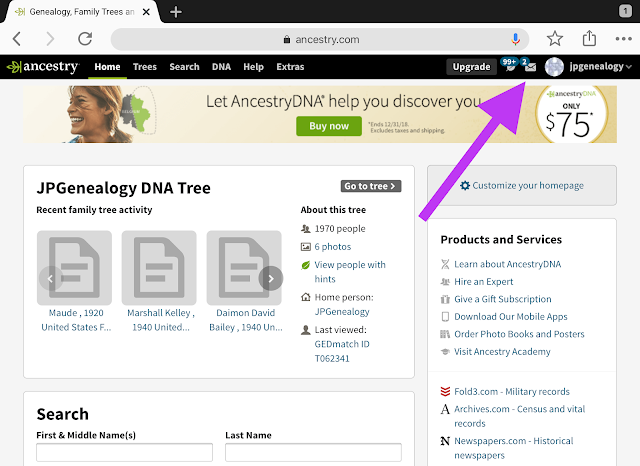Click Daimon David Bailey, 1940 link text
640x466 pixels.
(246, 320)
